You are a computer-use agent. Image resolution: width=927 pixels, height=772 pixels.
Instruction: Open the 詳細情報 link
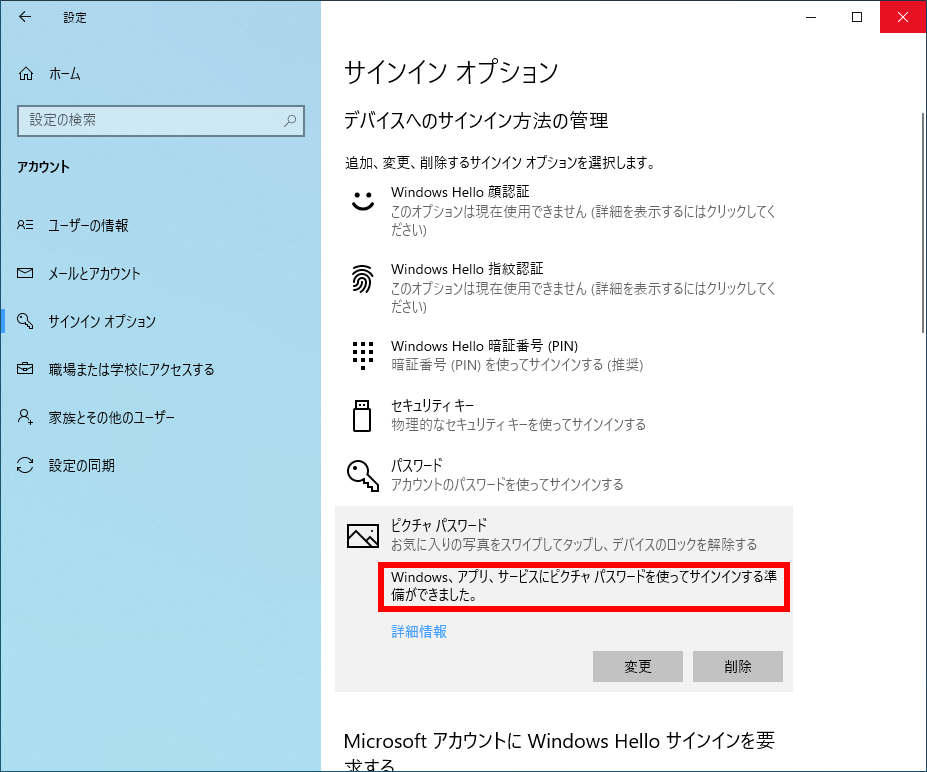coord(419,631)
